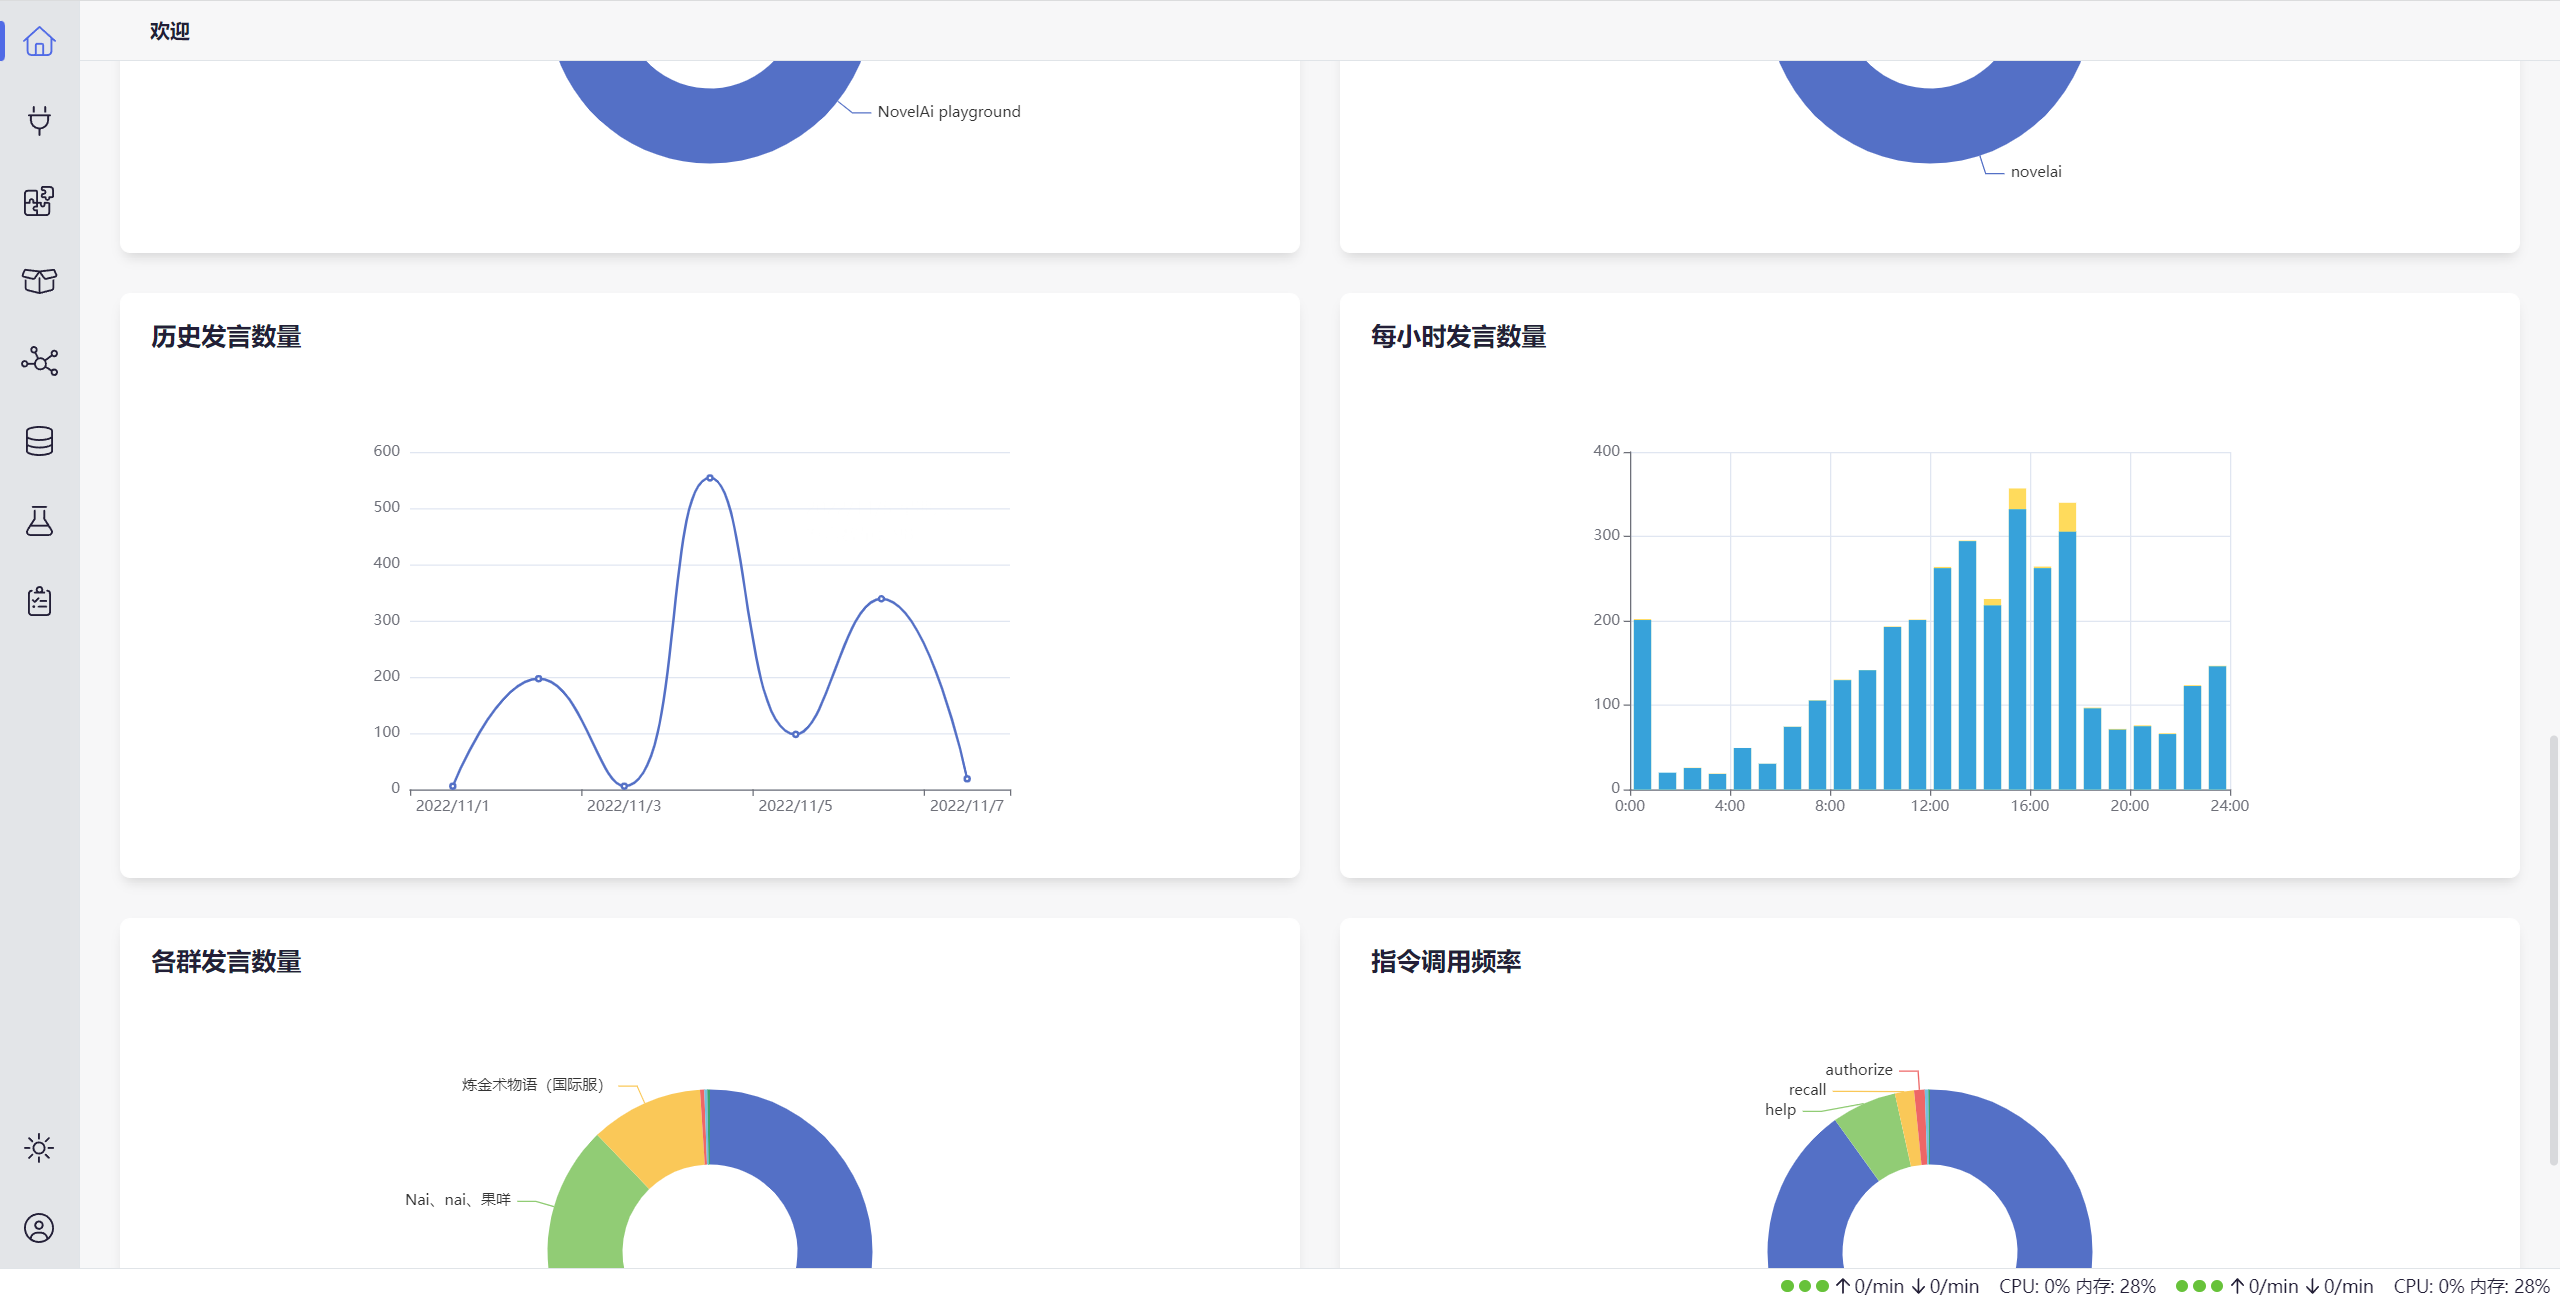Open the network graph icon

pyautogui.click(x=39, y=361)
